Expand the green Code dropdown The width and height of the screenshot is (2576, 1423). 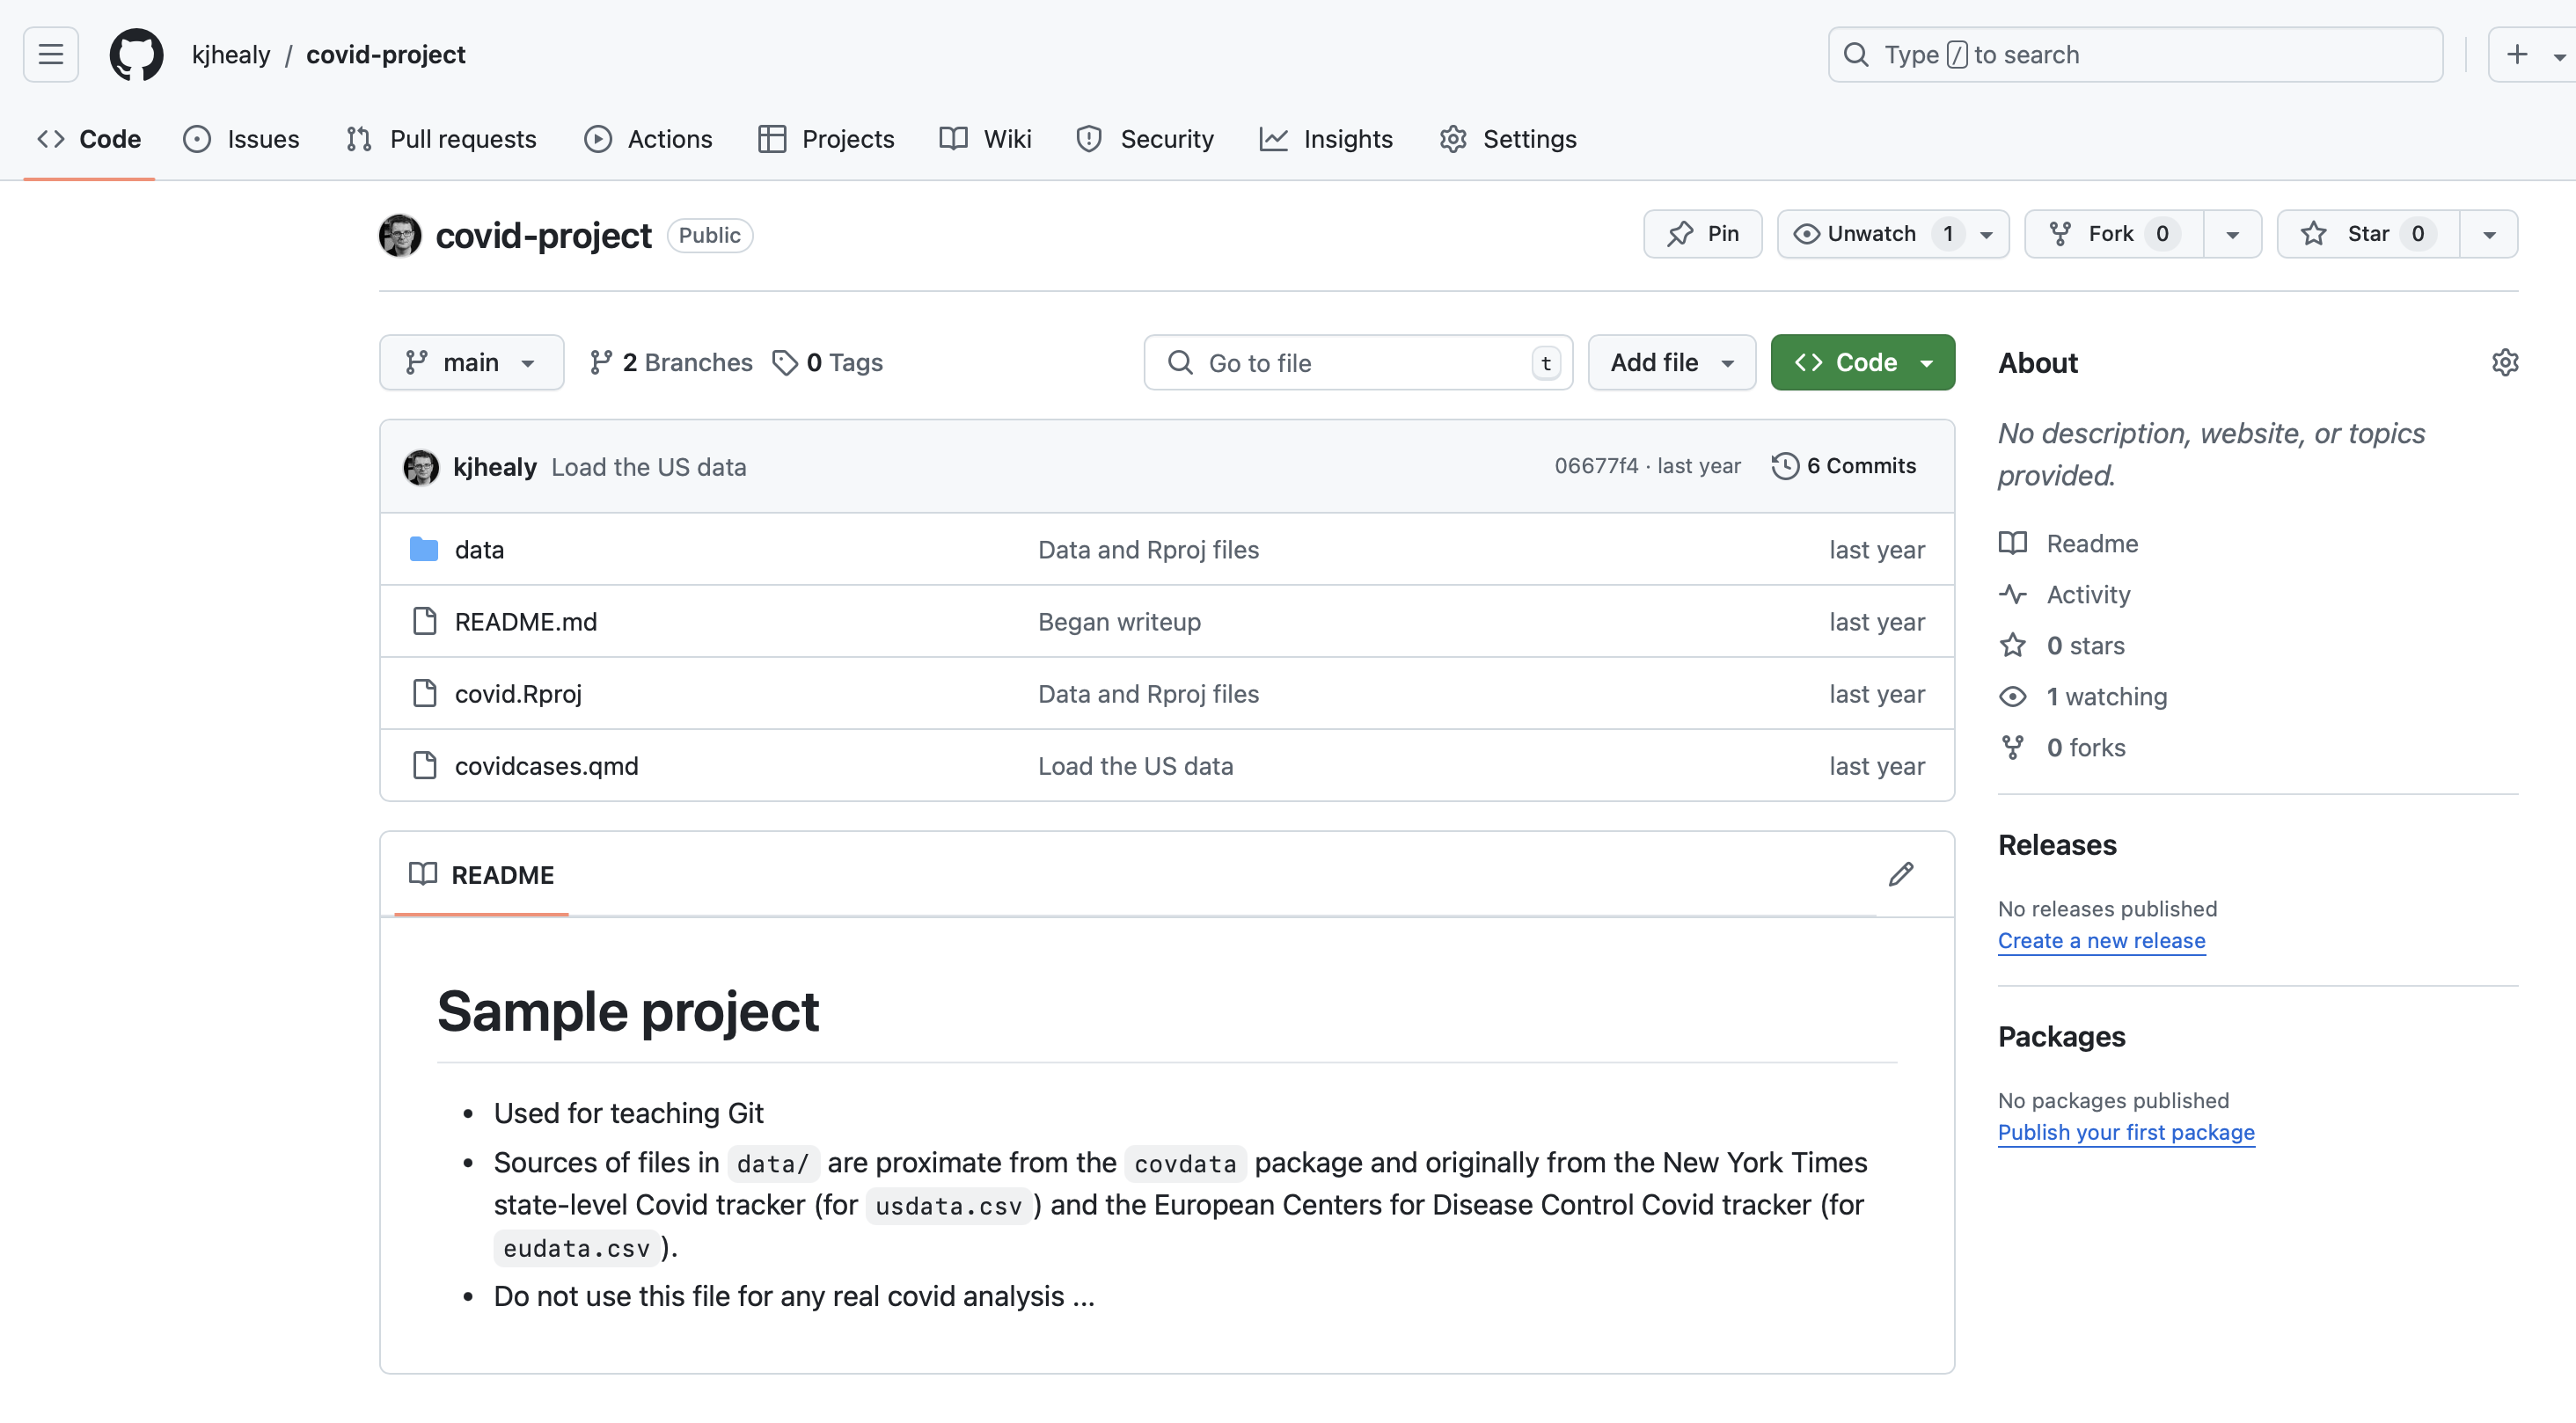pos(1862,362)
